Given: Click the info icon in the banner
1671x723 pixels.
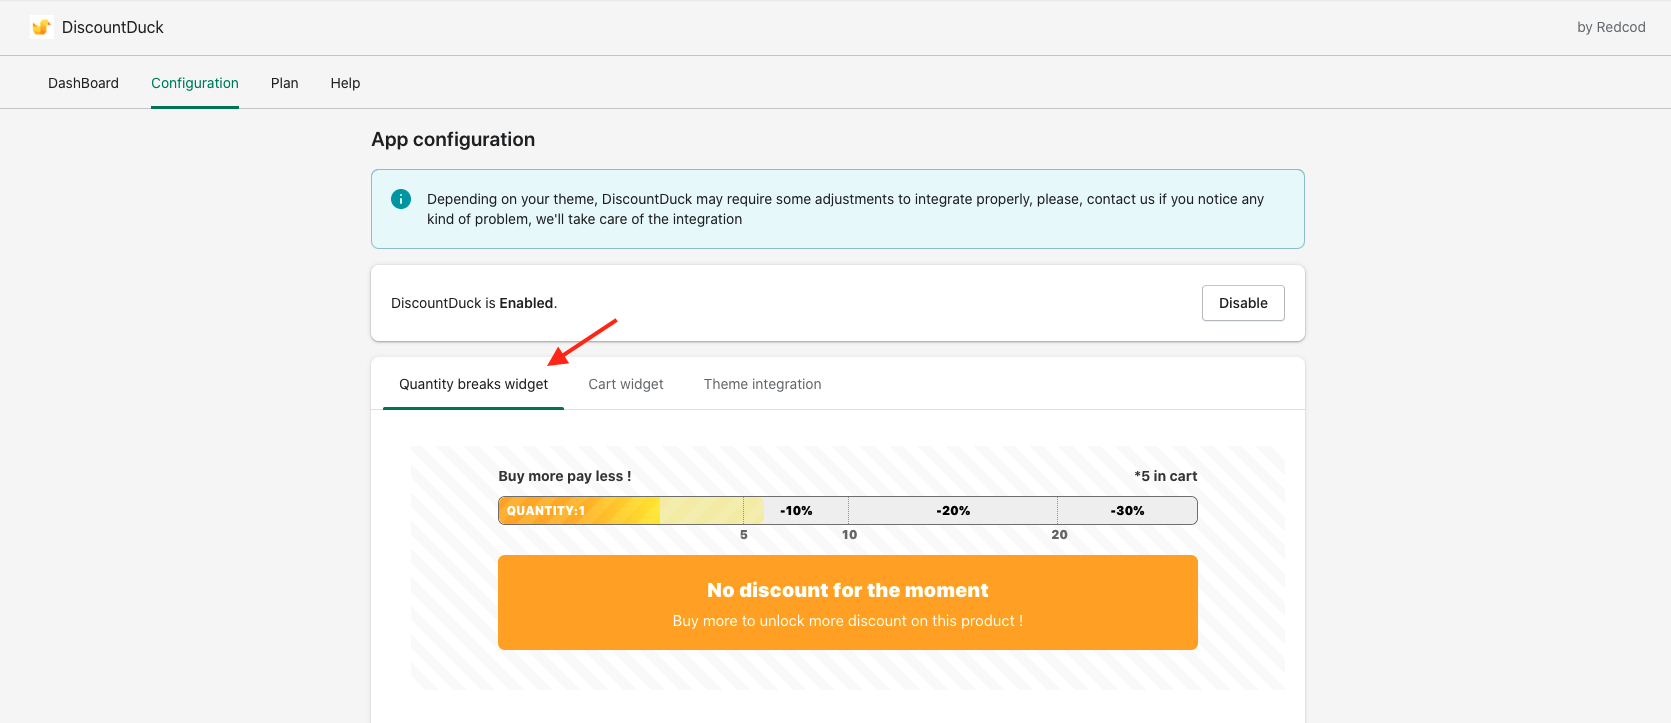Looking at the screenshot, I should (x=401, y=199).
